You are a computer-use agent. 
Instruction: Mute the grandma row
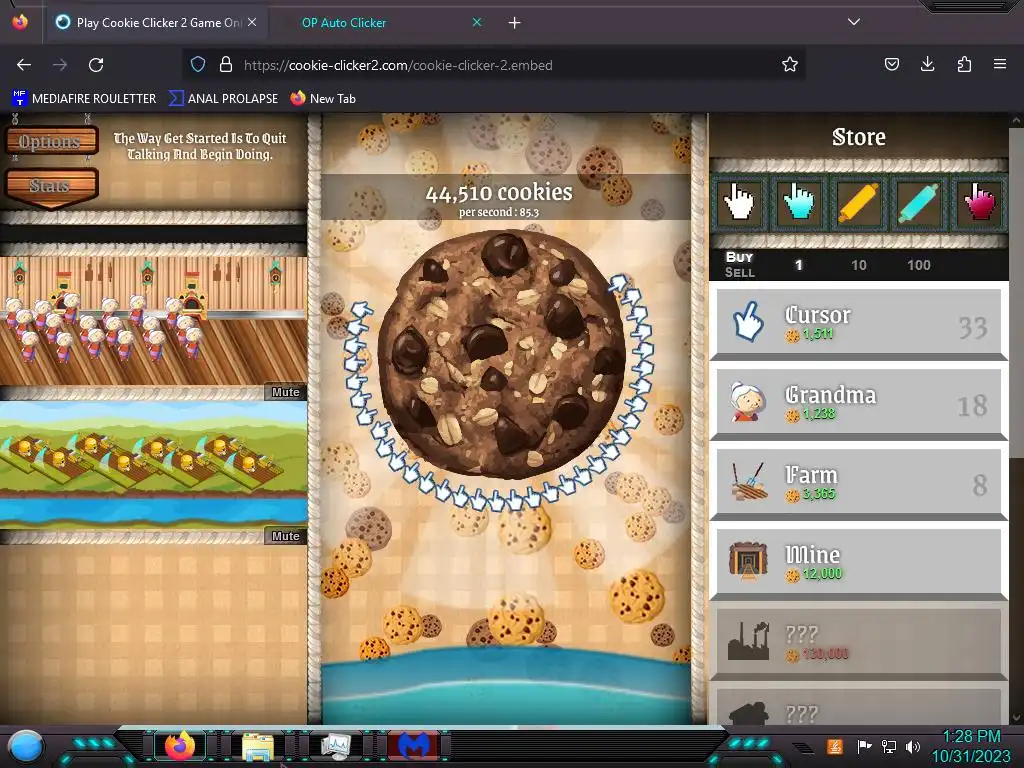tap(285, 392)
